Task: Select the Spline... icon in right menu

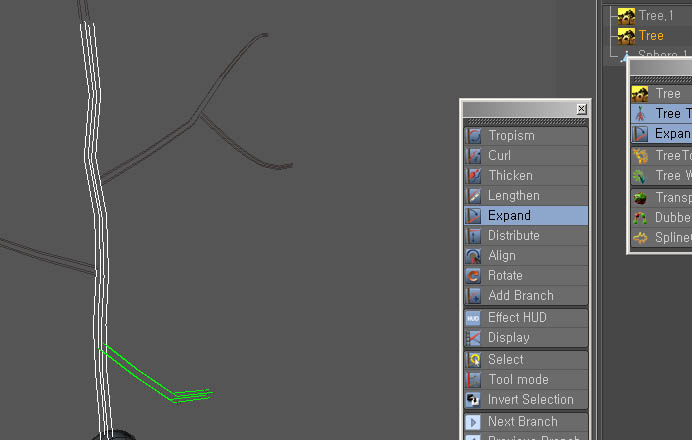Action: (x=640, y=238)
